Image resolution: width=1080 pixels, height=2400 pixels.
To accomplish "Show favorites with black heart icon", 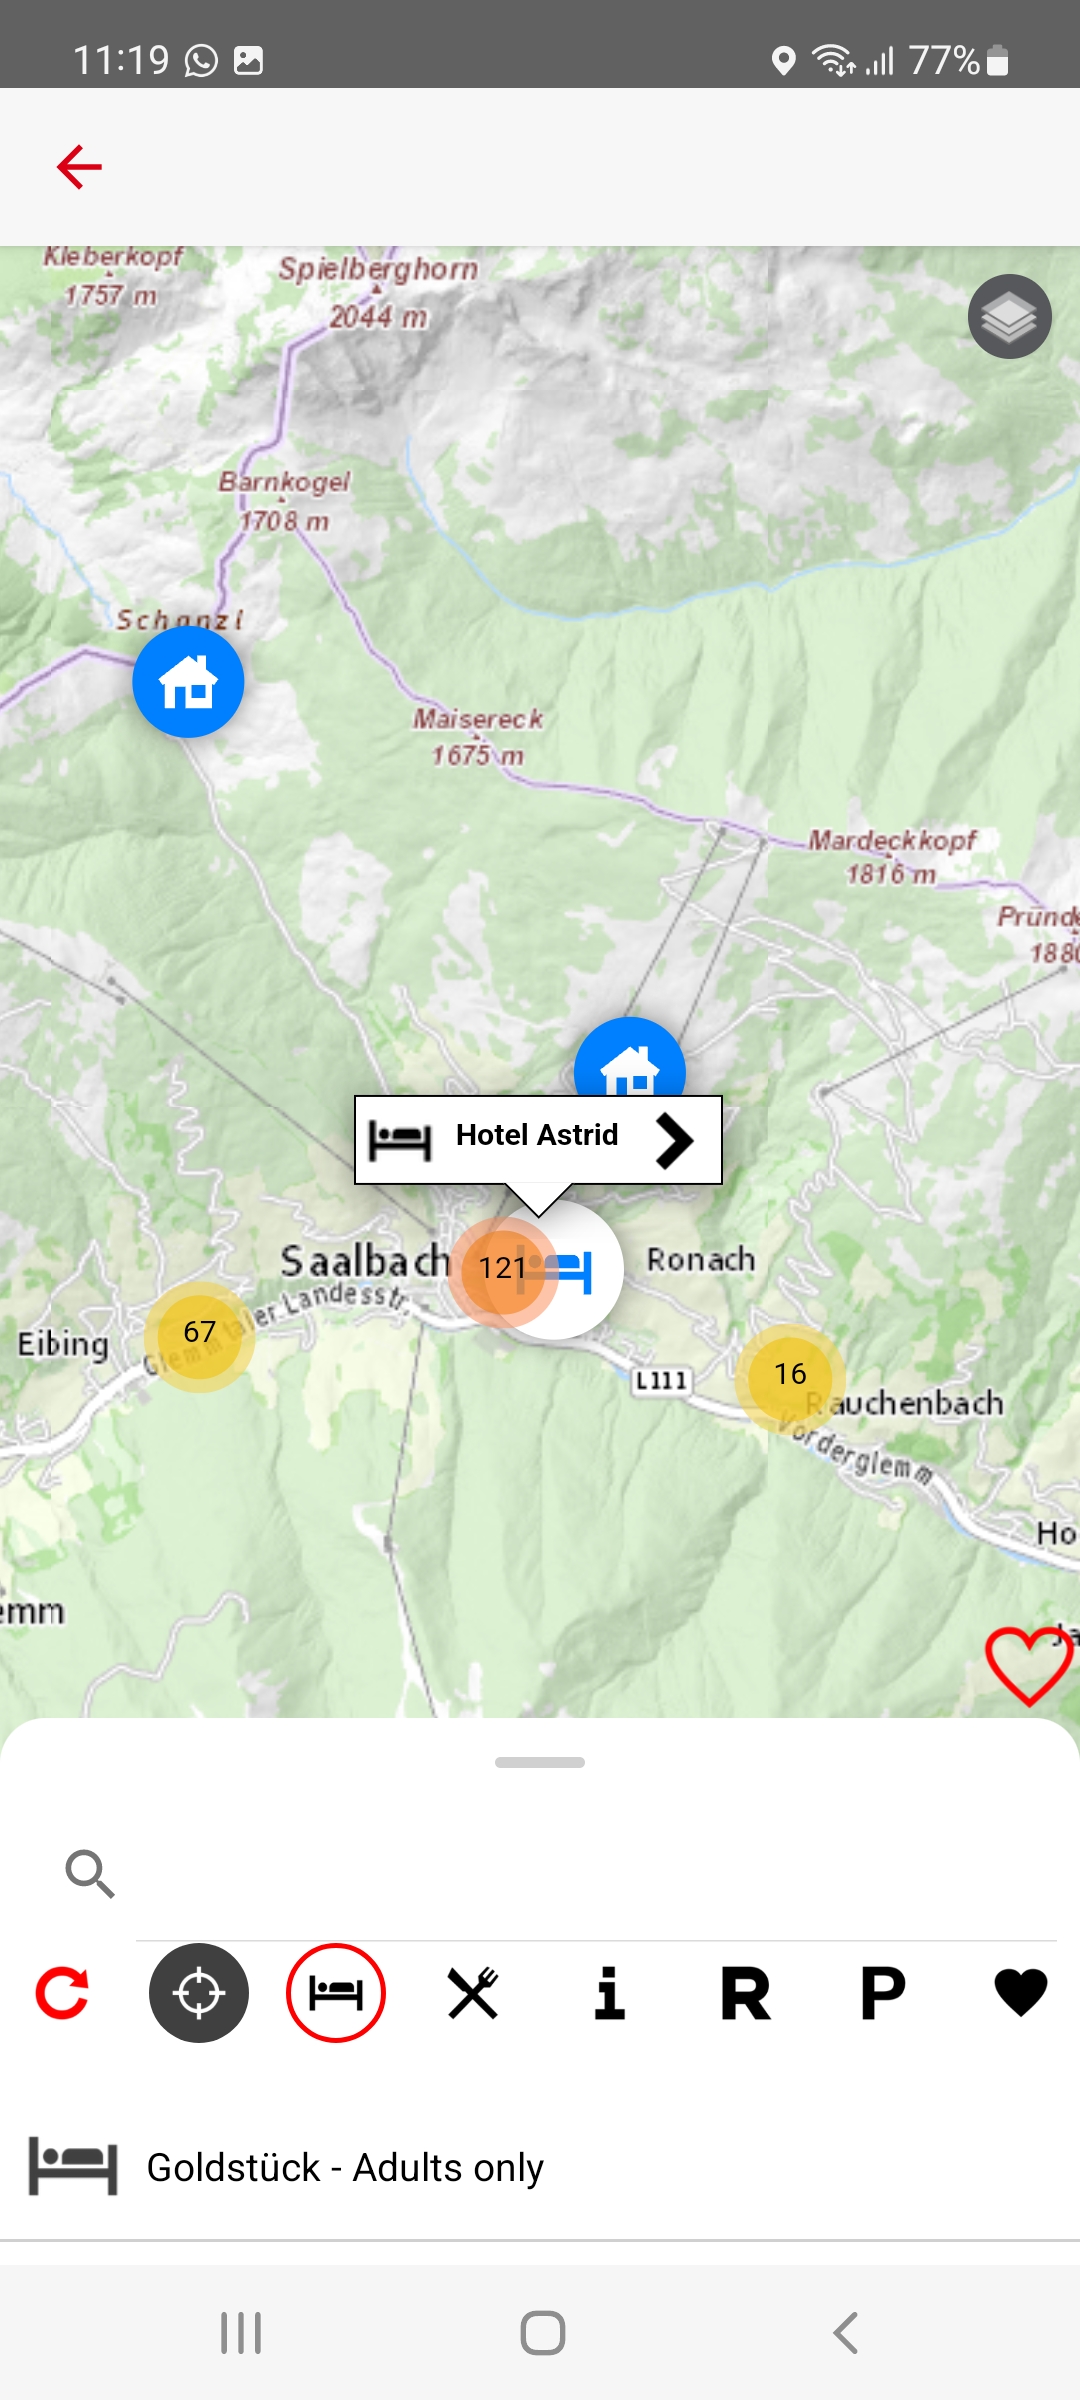I will (x=1021, y=1992).
